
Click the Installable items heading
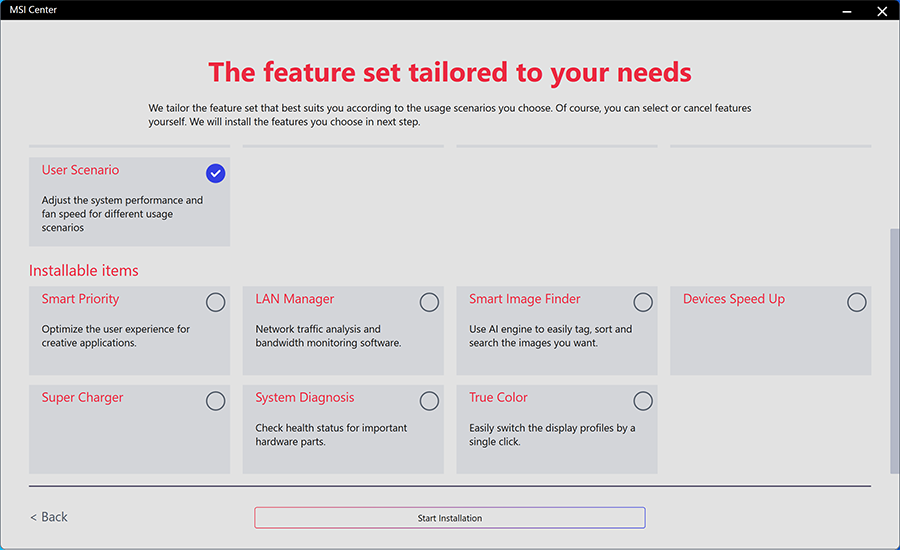[84, 270]
